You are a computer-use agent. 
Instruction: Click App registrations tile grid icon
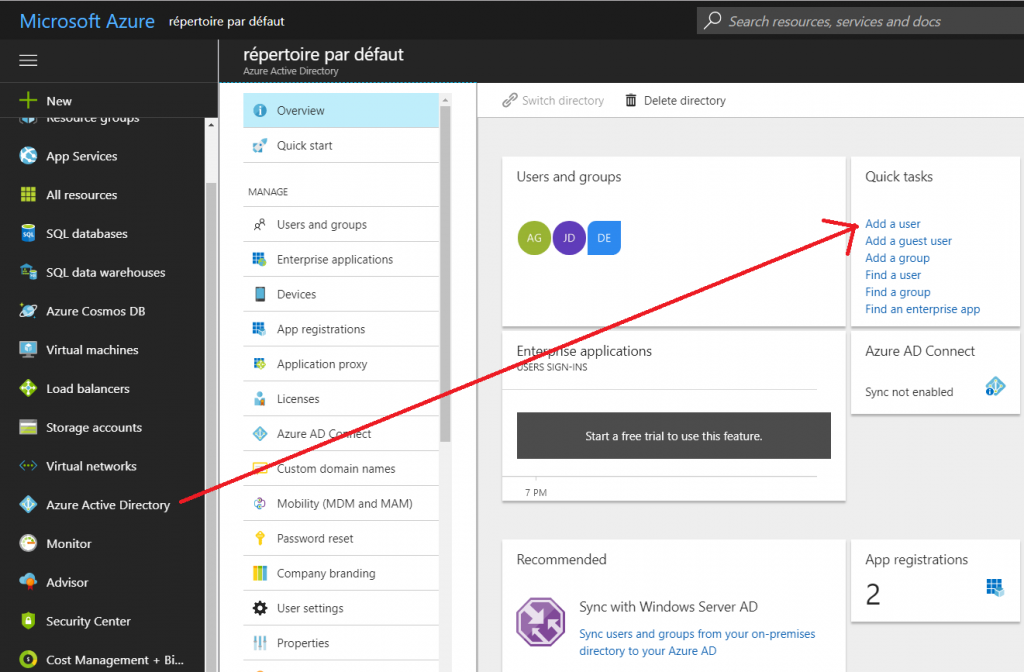tap(995, 586)
